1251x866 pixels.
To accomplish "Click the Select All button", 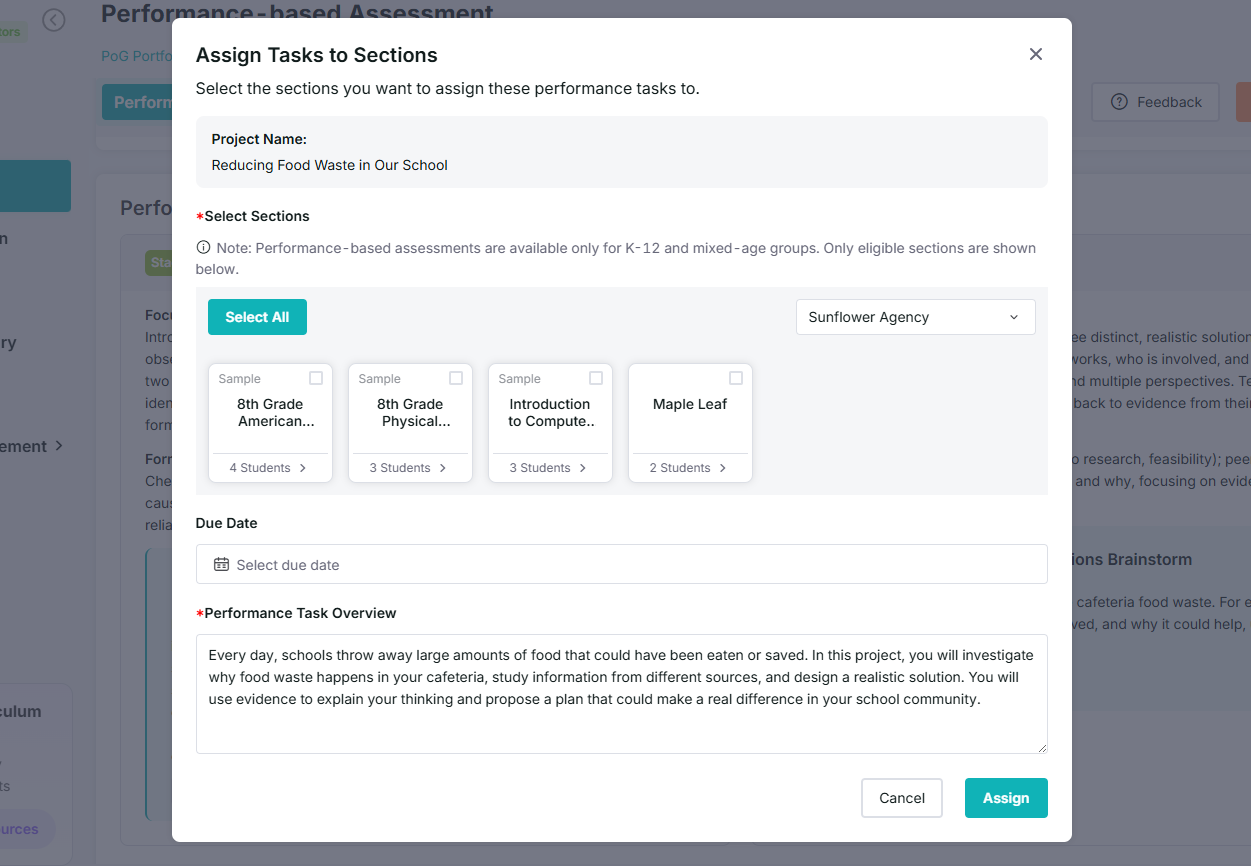I will (x=257, y=317).
